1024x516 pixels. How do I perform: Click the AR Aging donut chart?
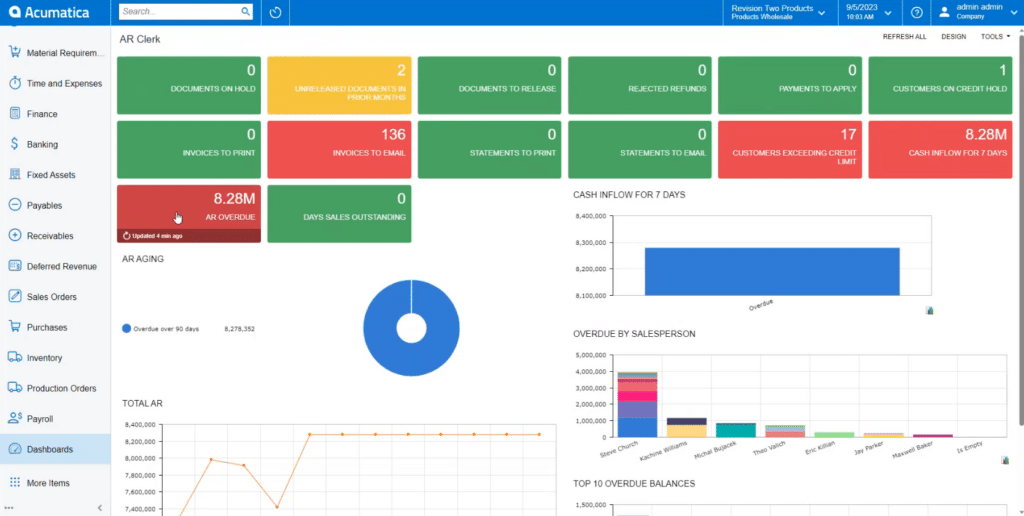pos(411,328)
